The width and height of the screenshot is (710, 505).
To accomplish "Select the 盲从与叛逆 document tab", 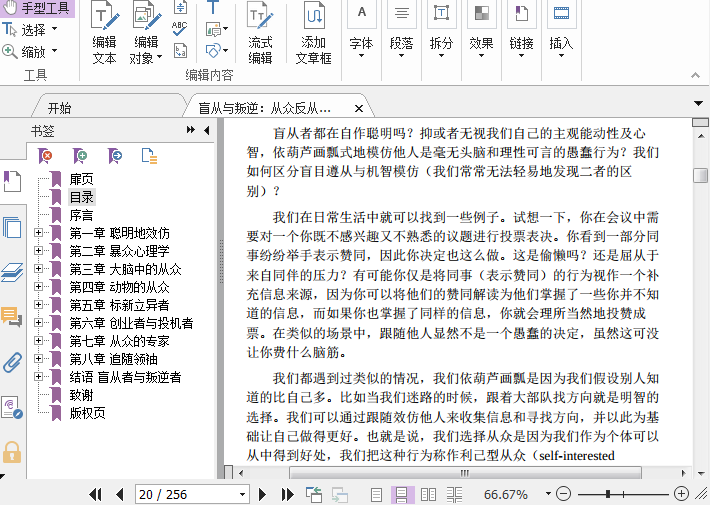I will click(x=264, y=108).
